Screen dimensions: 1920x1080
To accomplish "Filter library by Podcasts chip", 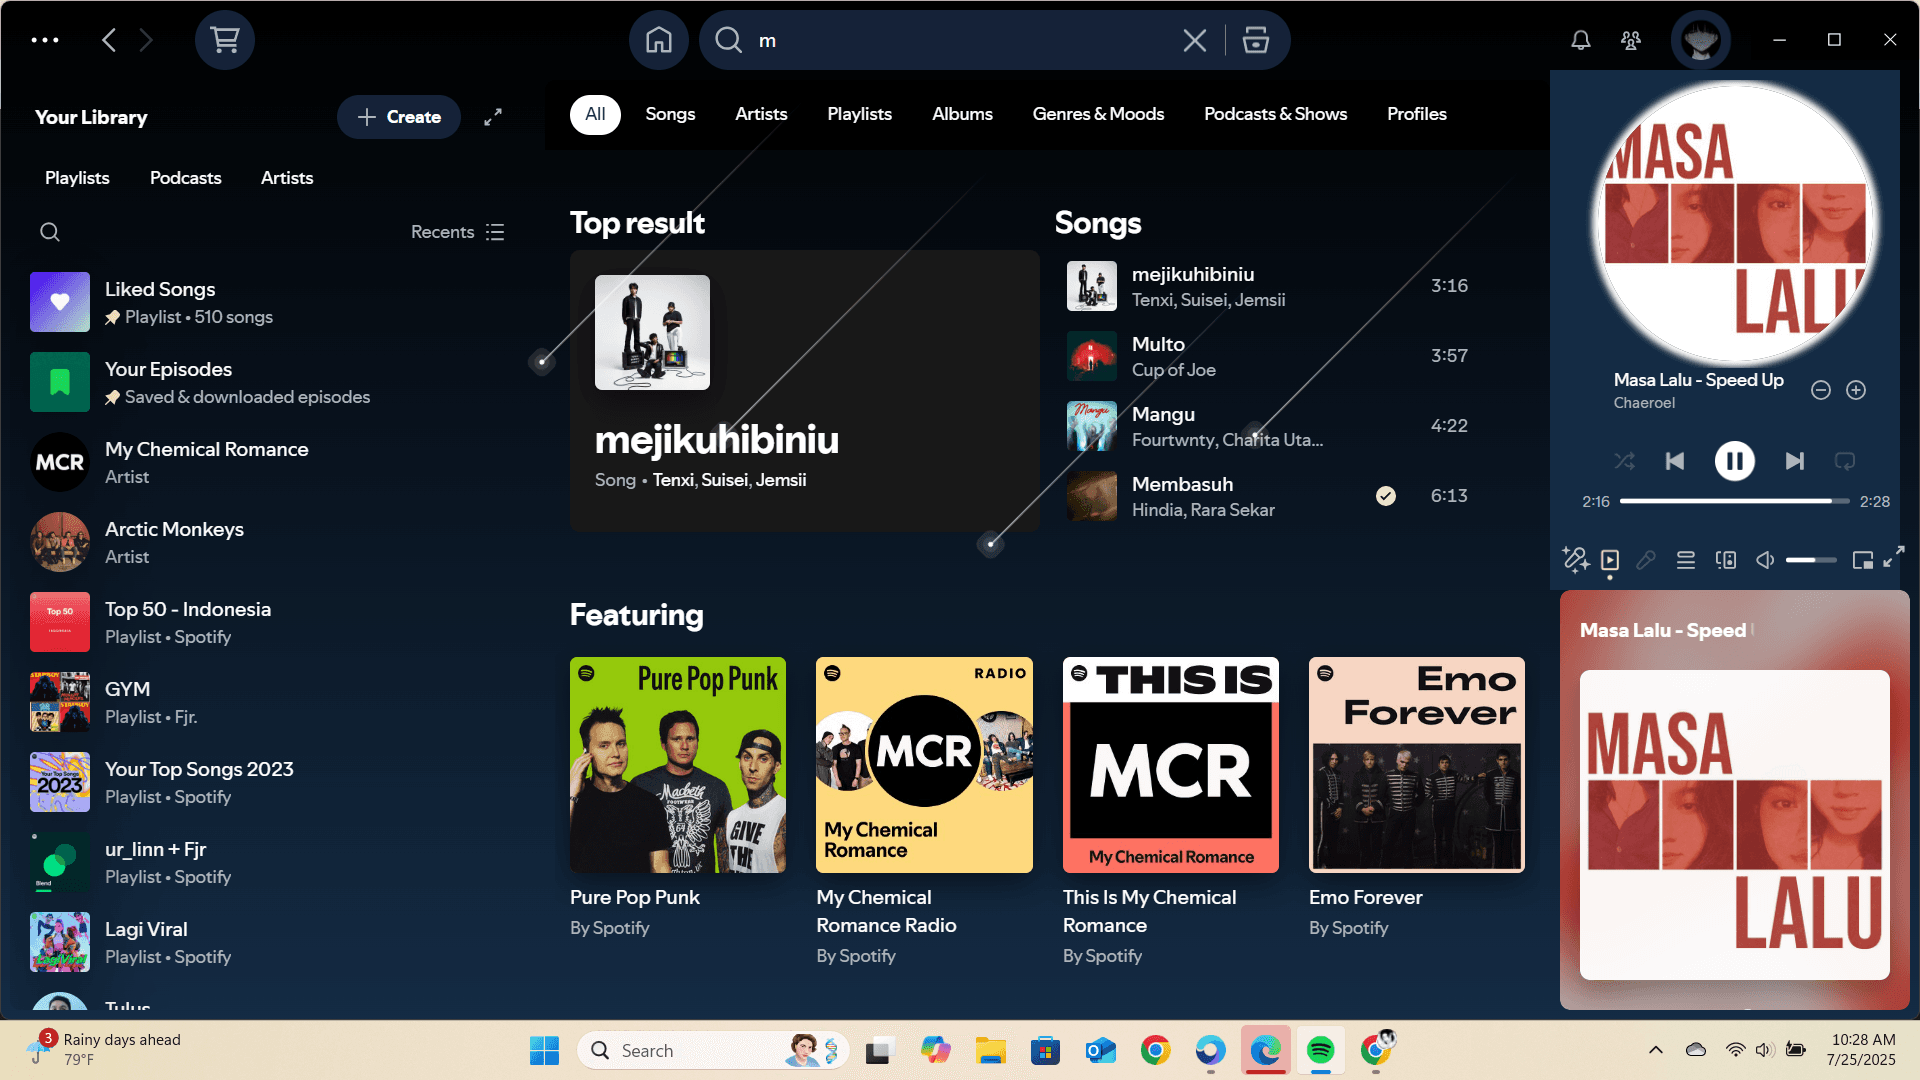I will [186, 178].
